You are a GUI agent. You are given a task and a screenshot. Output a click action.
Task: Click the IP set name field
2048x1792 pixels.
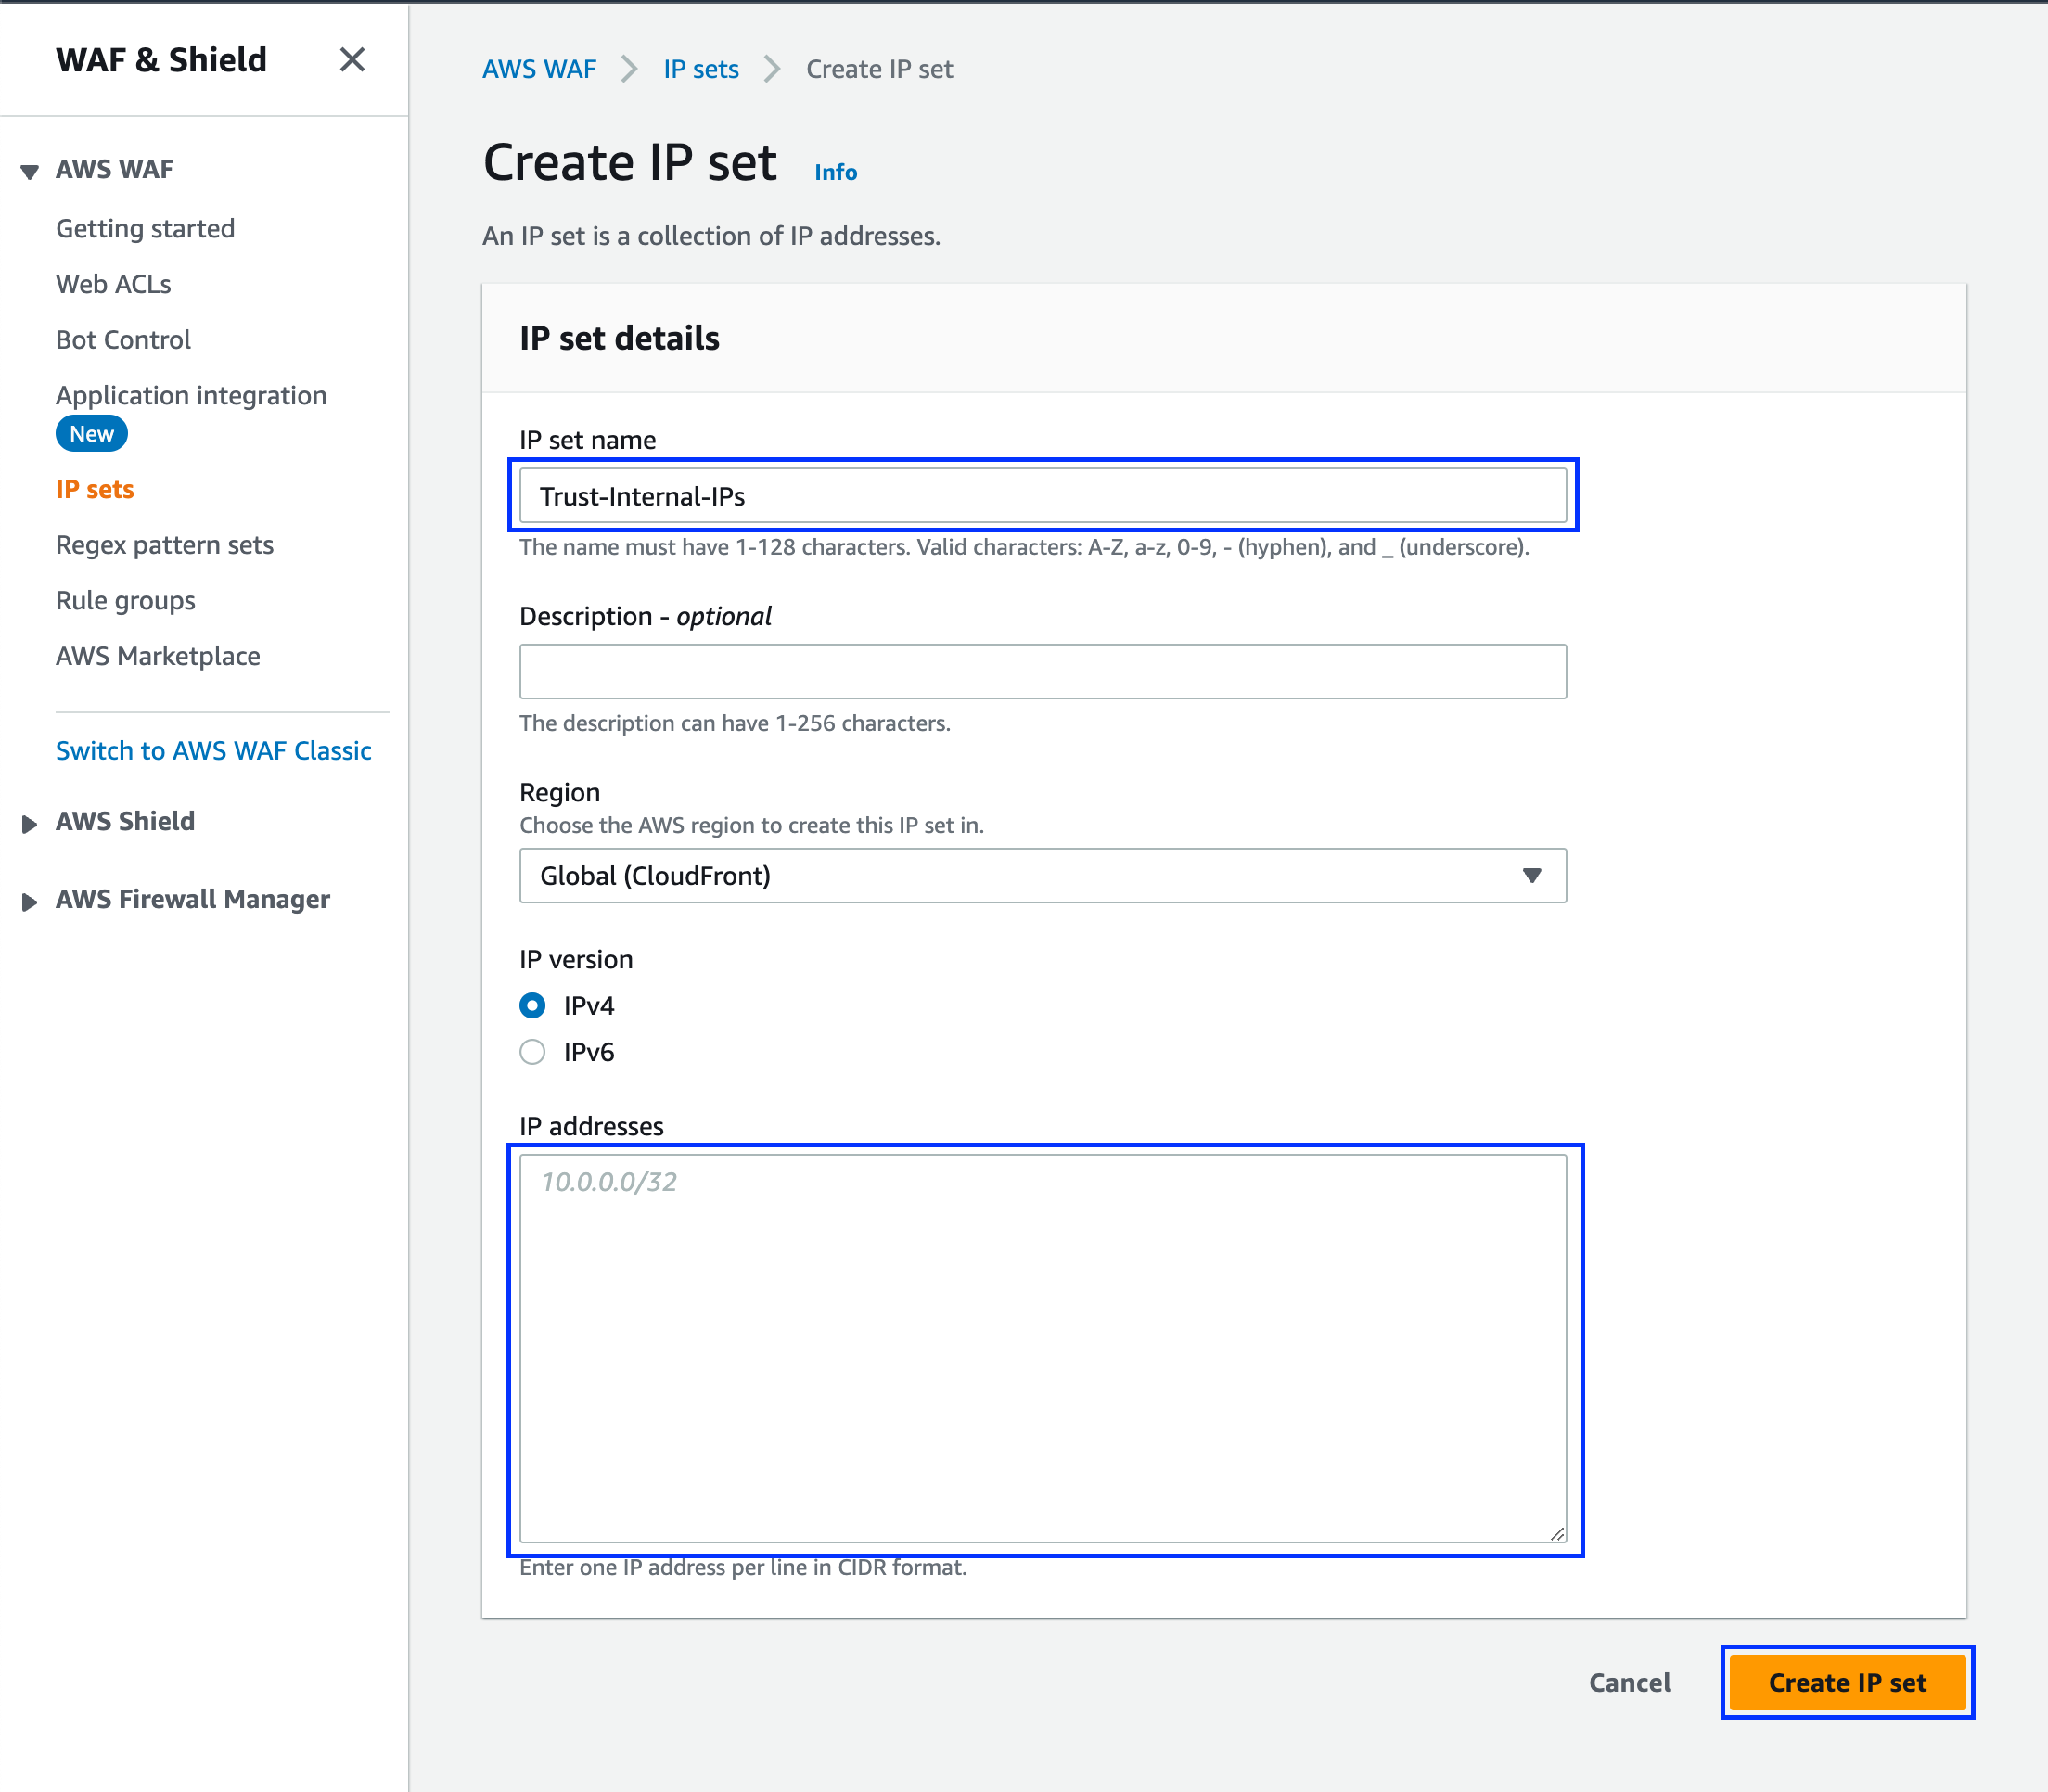(1043, 496)
